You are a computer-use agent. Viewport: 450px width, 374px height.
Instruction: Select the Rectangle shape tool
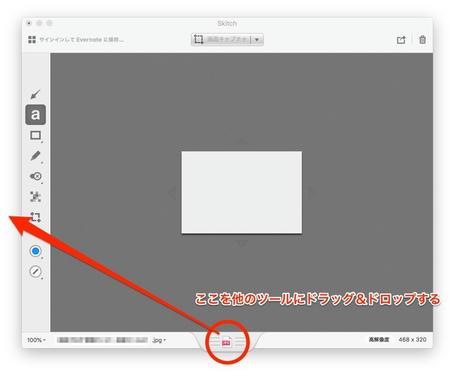point(36,135)
